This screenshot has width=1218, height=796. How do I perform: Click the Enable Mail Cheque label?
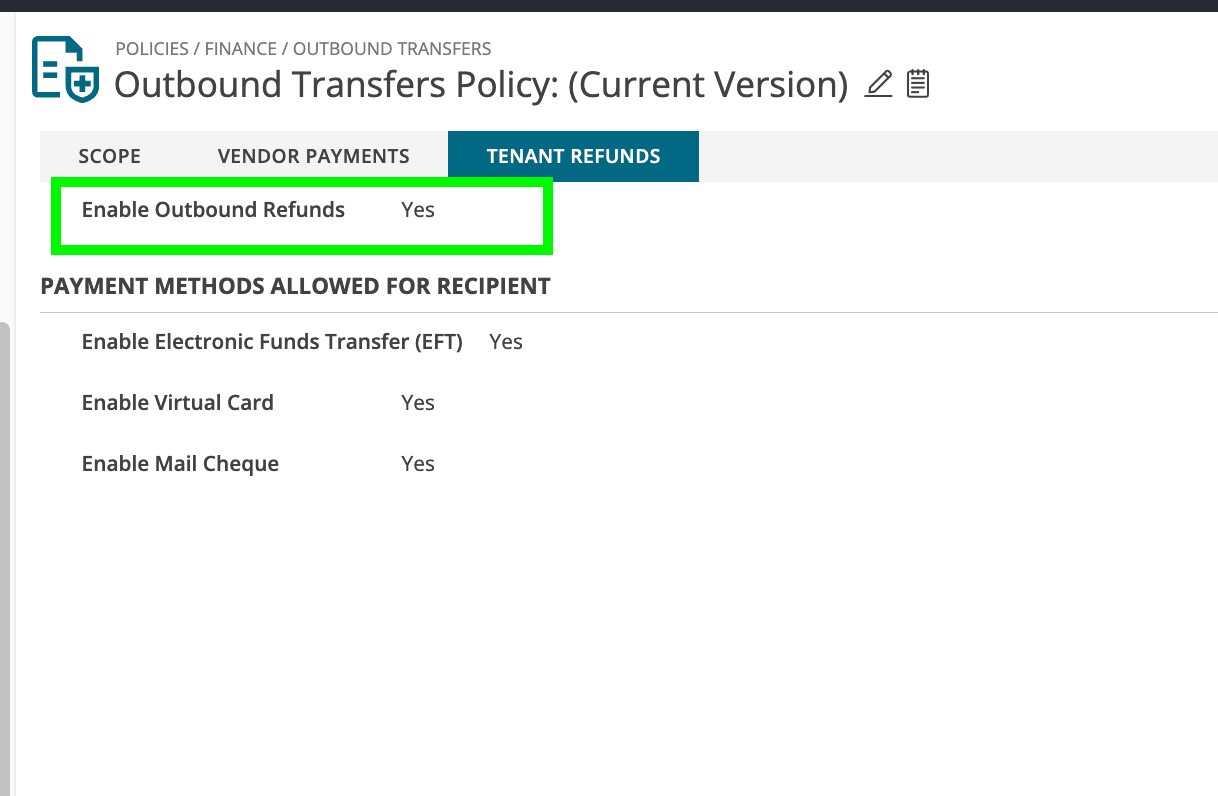(180, 464)
